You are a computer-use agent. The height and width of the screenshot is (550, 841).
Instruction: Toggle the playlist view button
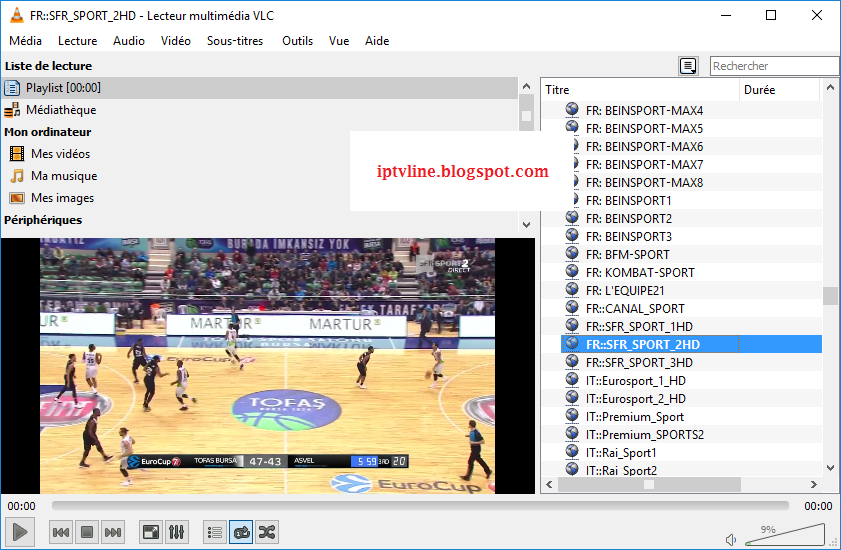pyautogui.click(x=214, y=532)
